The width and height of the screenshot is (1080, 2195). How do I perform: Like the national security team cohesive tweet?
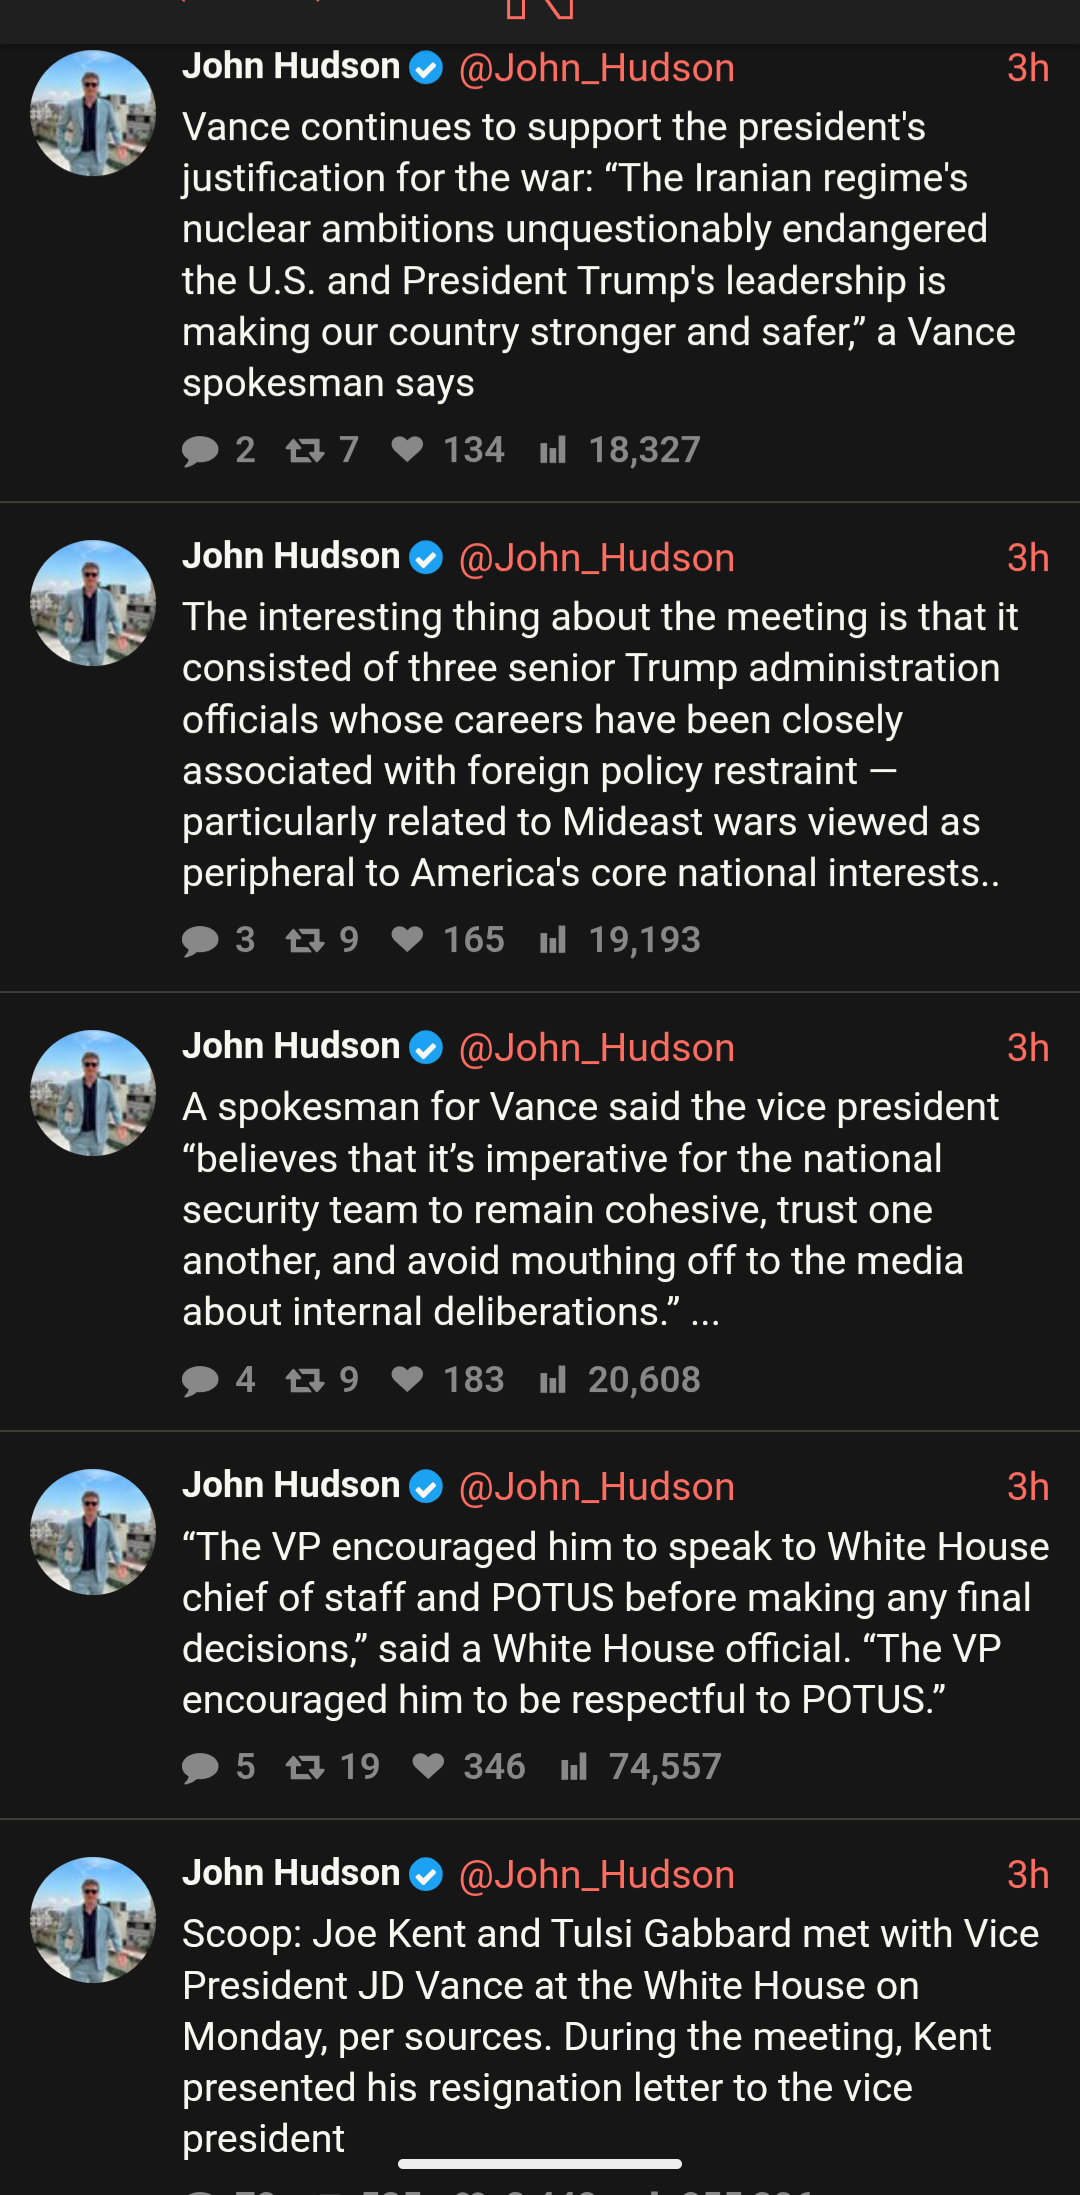(x=407, y=1380)
